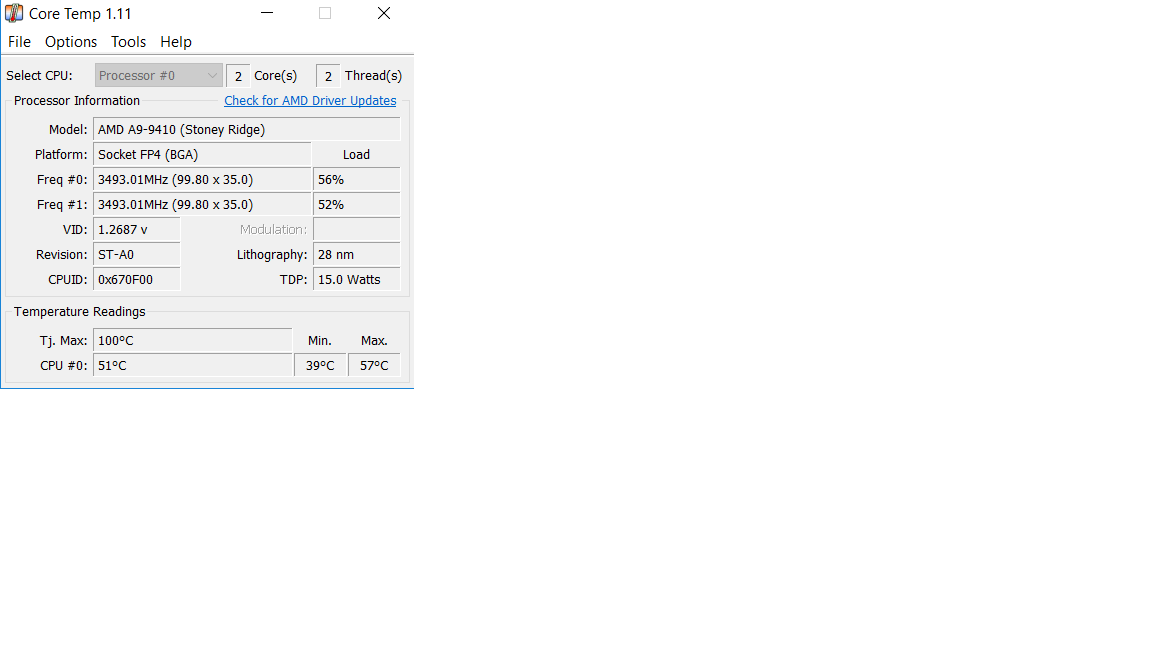Click the Lithography value 28 nm
Viewport: 1152px width, 648px height.
[356, 254]
